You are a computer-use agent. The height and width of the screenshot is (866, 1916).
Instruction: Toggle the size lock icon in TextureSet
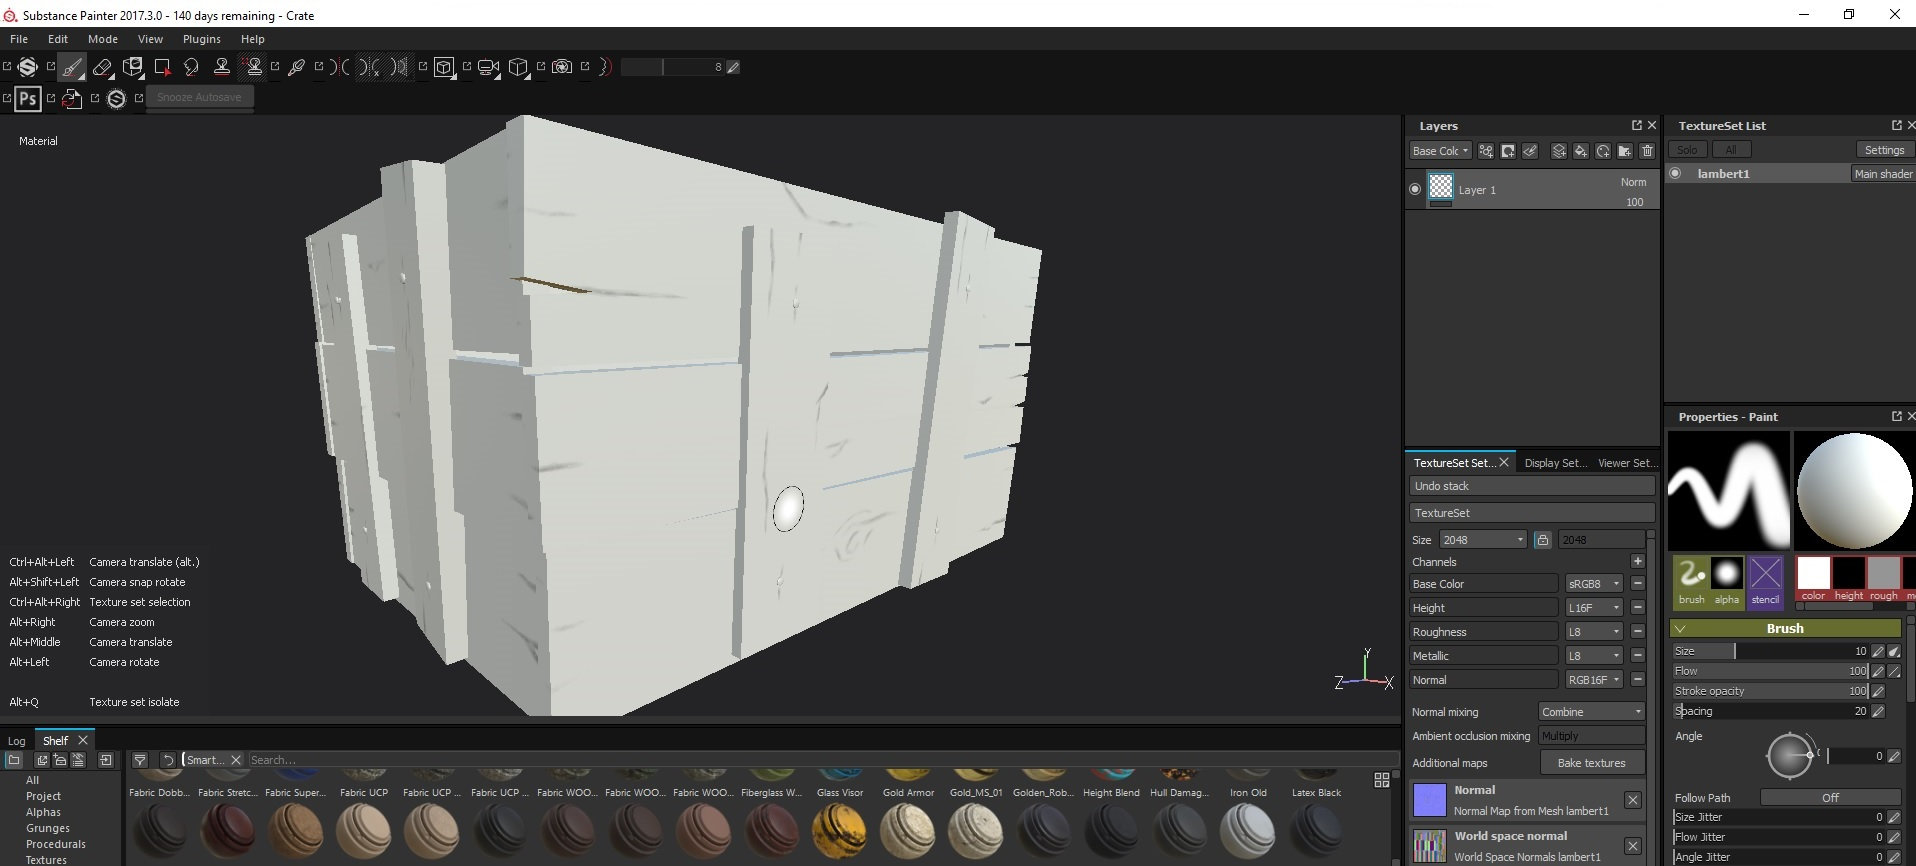(1543, 540)
